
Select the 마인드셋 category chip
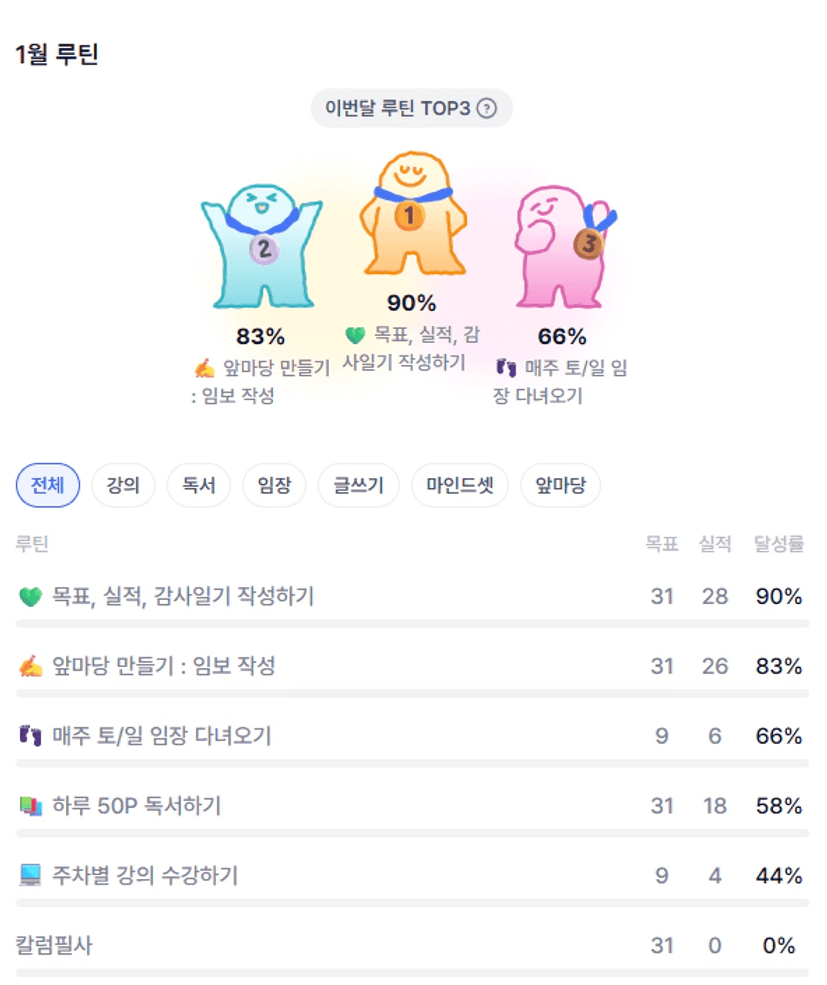click(x=460, y=487)
